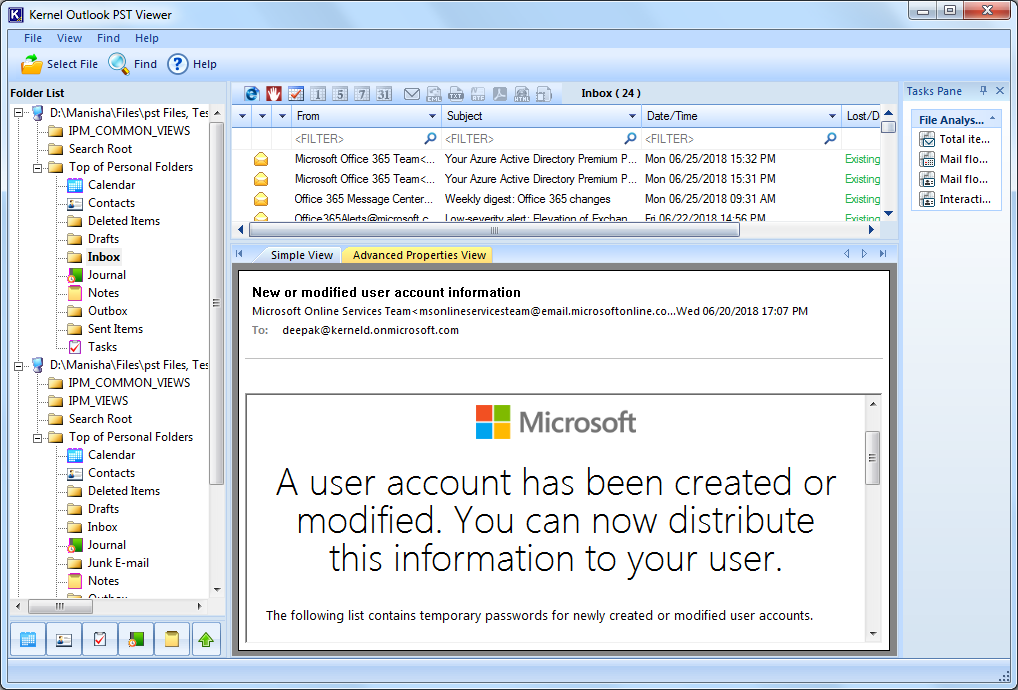Click the Subject filter input field
Screen dimensions: 1018x690
(532, 139)
